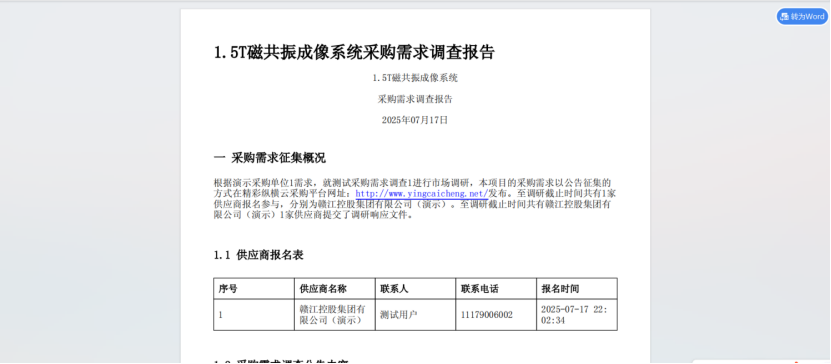The width and height of the screenshot is (831, 364).
Task: Click the table cell with sequence number 1
Action: pos(254,315)
